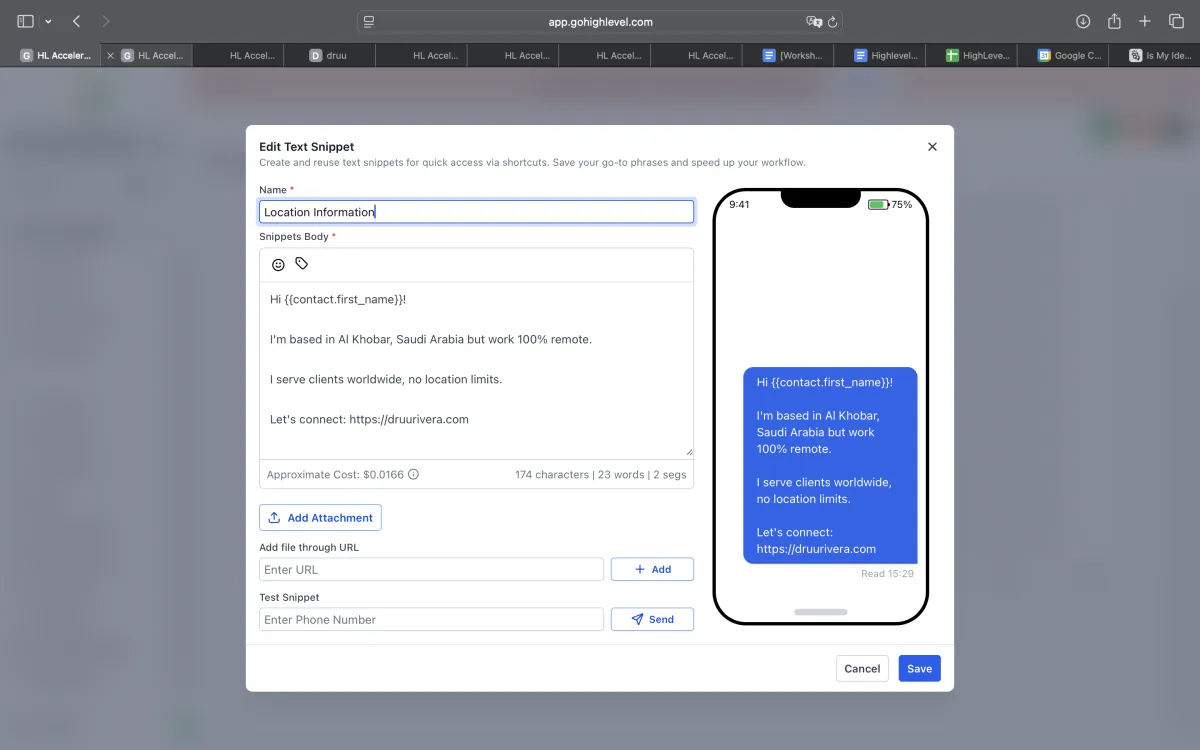Switch to the Google Calendar tab
This screenshot has width=1200, height=750.
coord(1070,56)
